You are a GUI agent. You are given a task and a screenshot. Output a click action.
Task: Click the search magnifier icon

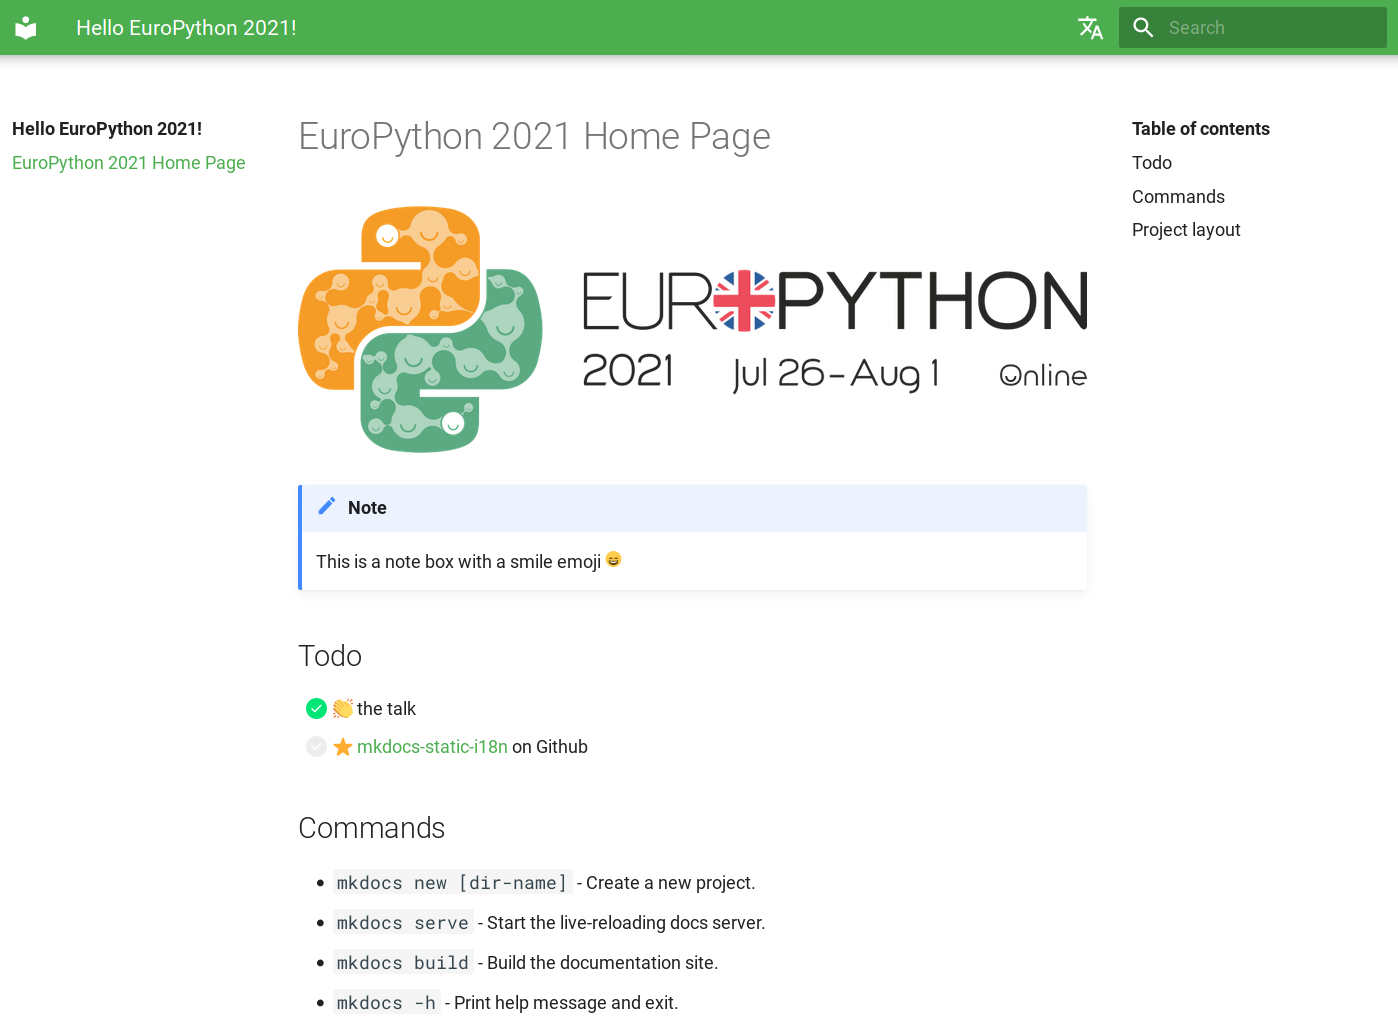click(1143, 27)
